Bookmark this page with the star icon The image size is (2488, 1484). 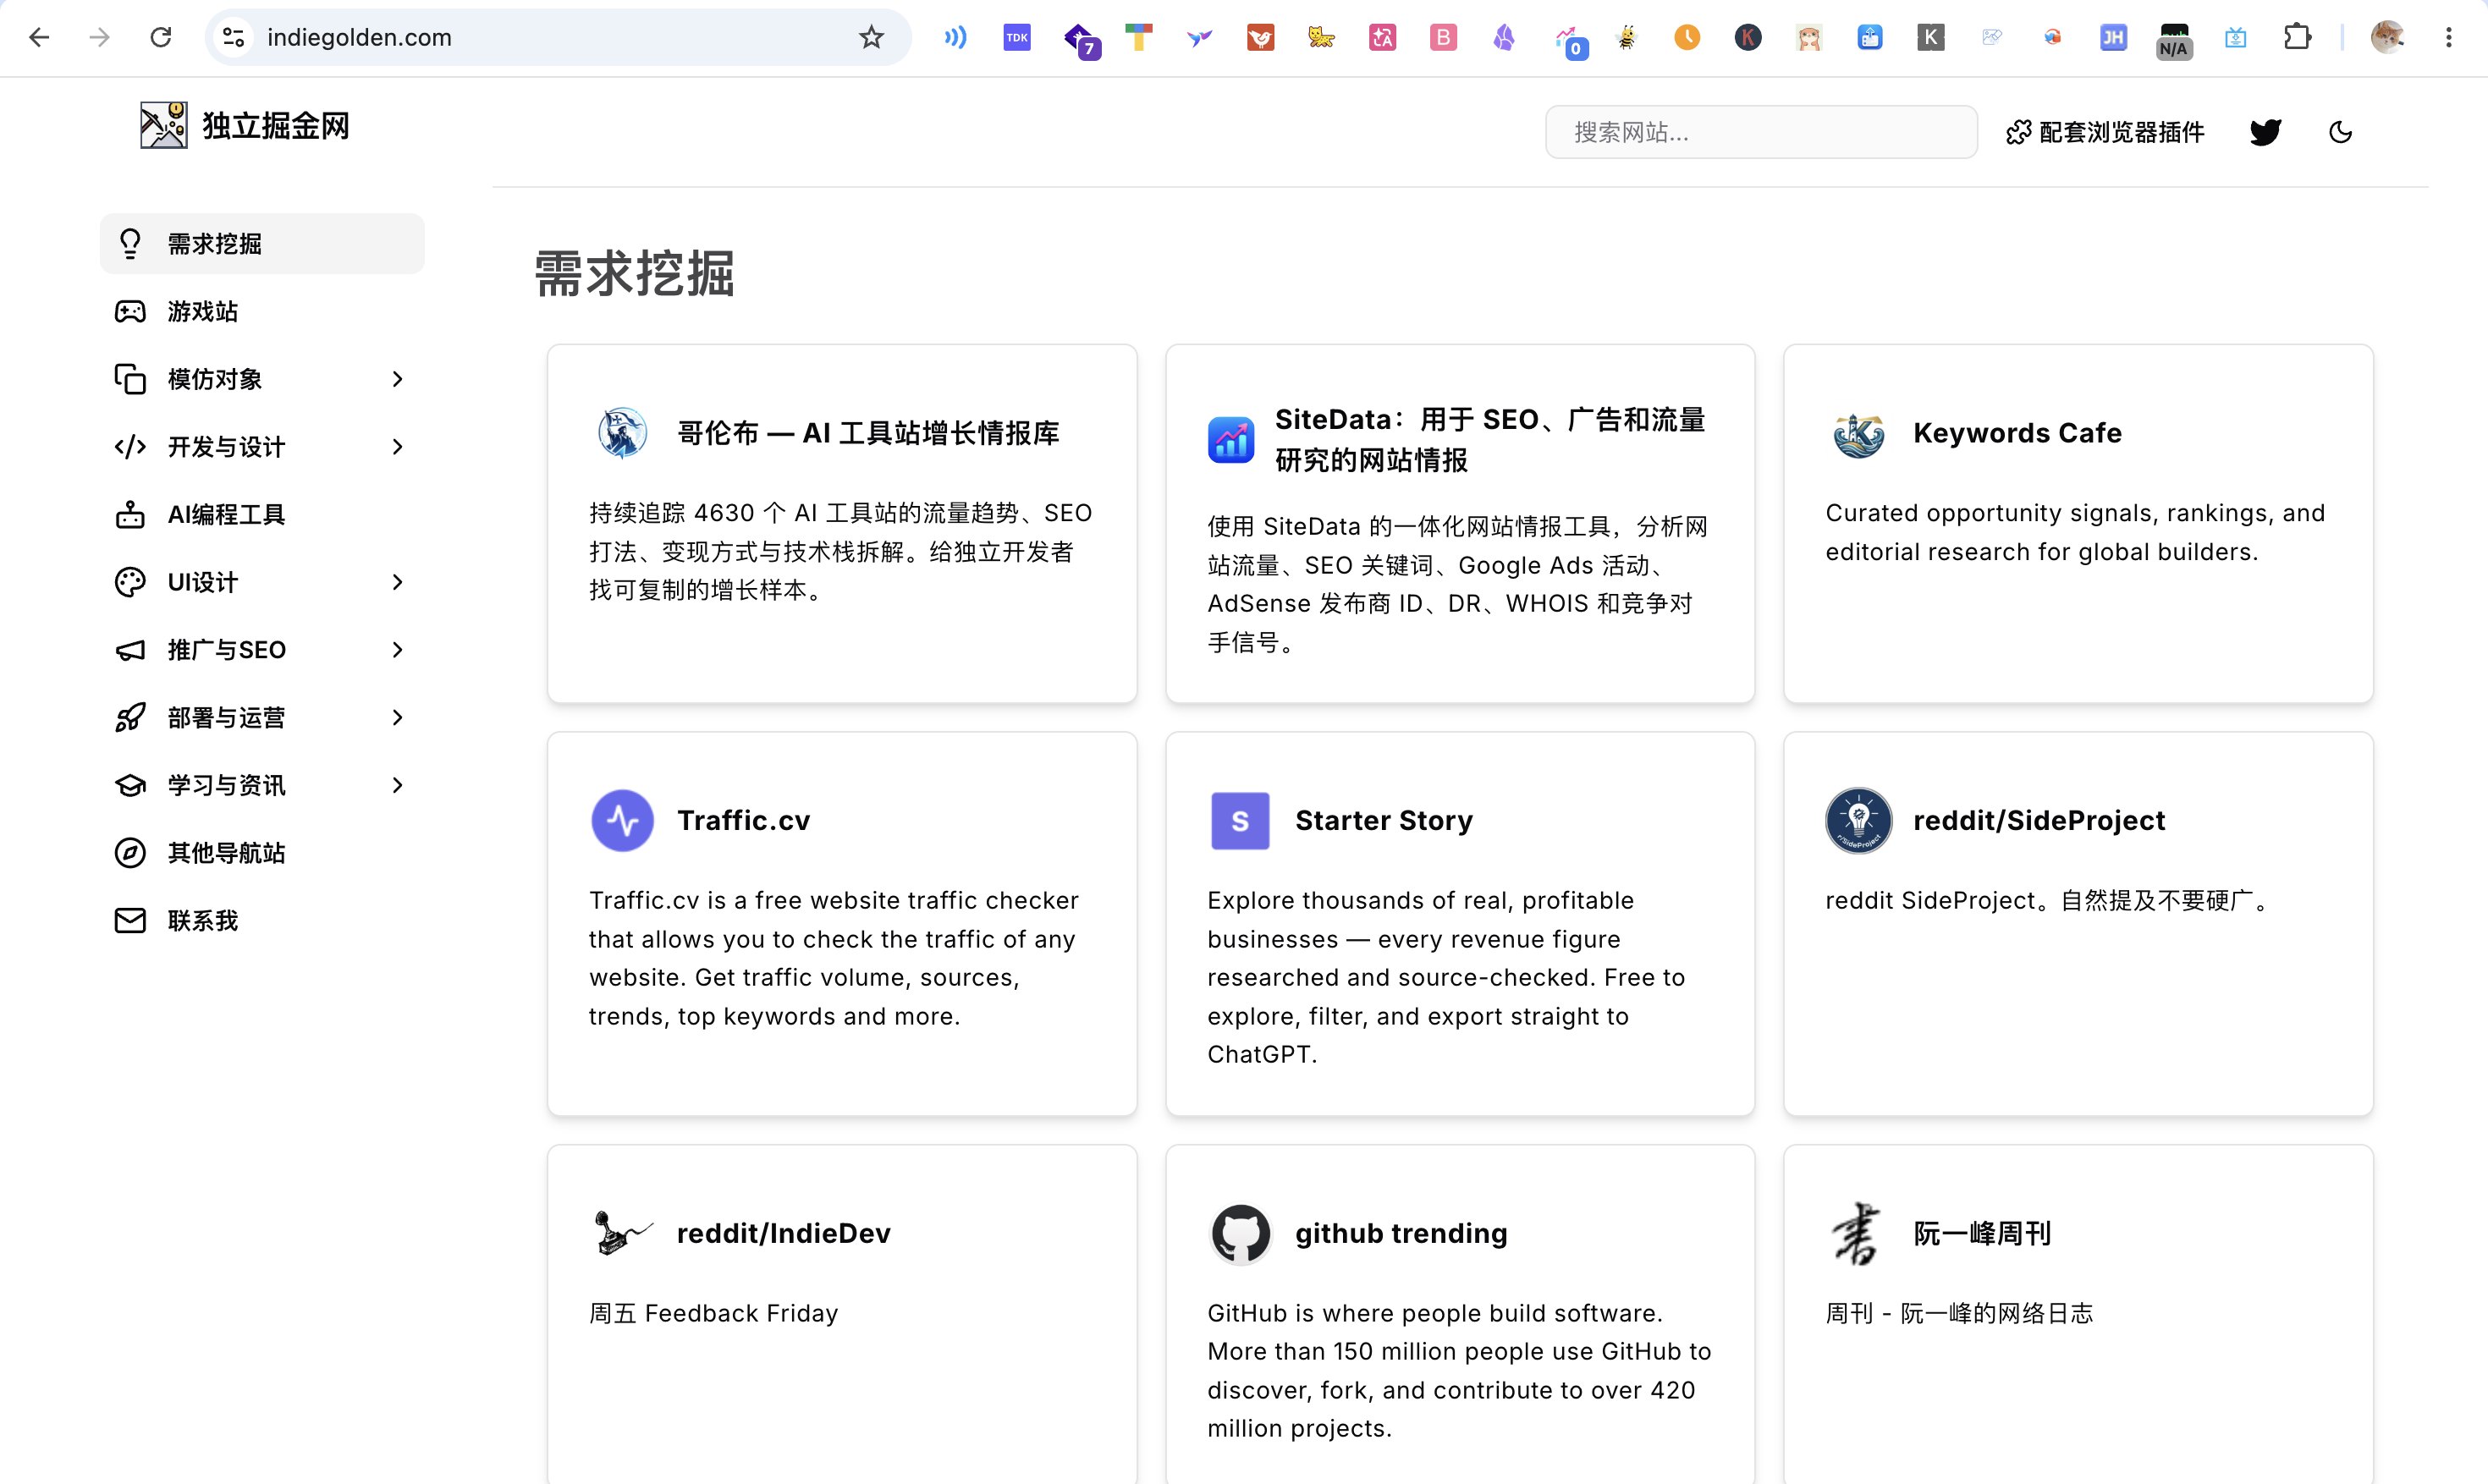point(871,38)
